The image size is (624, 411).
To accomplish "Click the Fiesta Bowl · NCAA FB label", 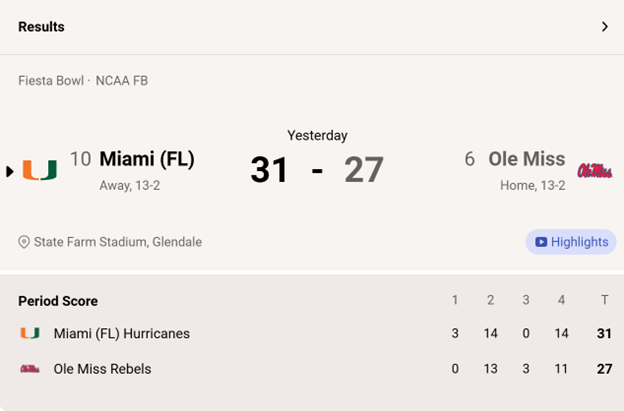I will tap(83, 80).
